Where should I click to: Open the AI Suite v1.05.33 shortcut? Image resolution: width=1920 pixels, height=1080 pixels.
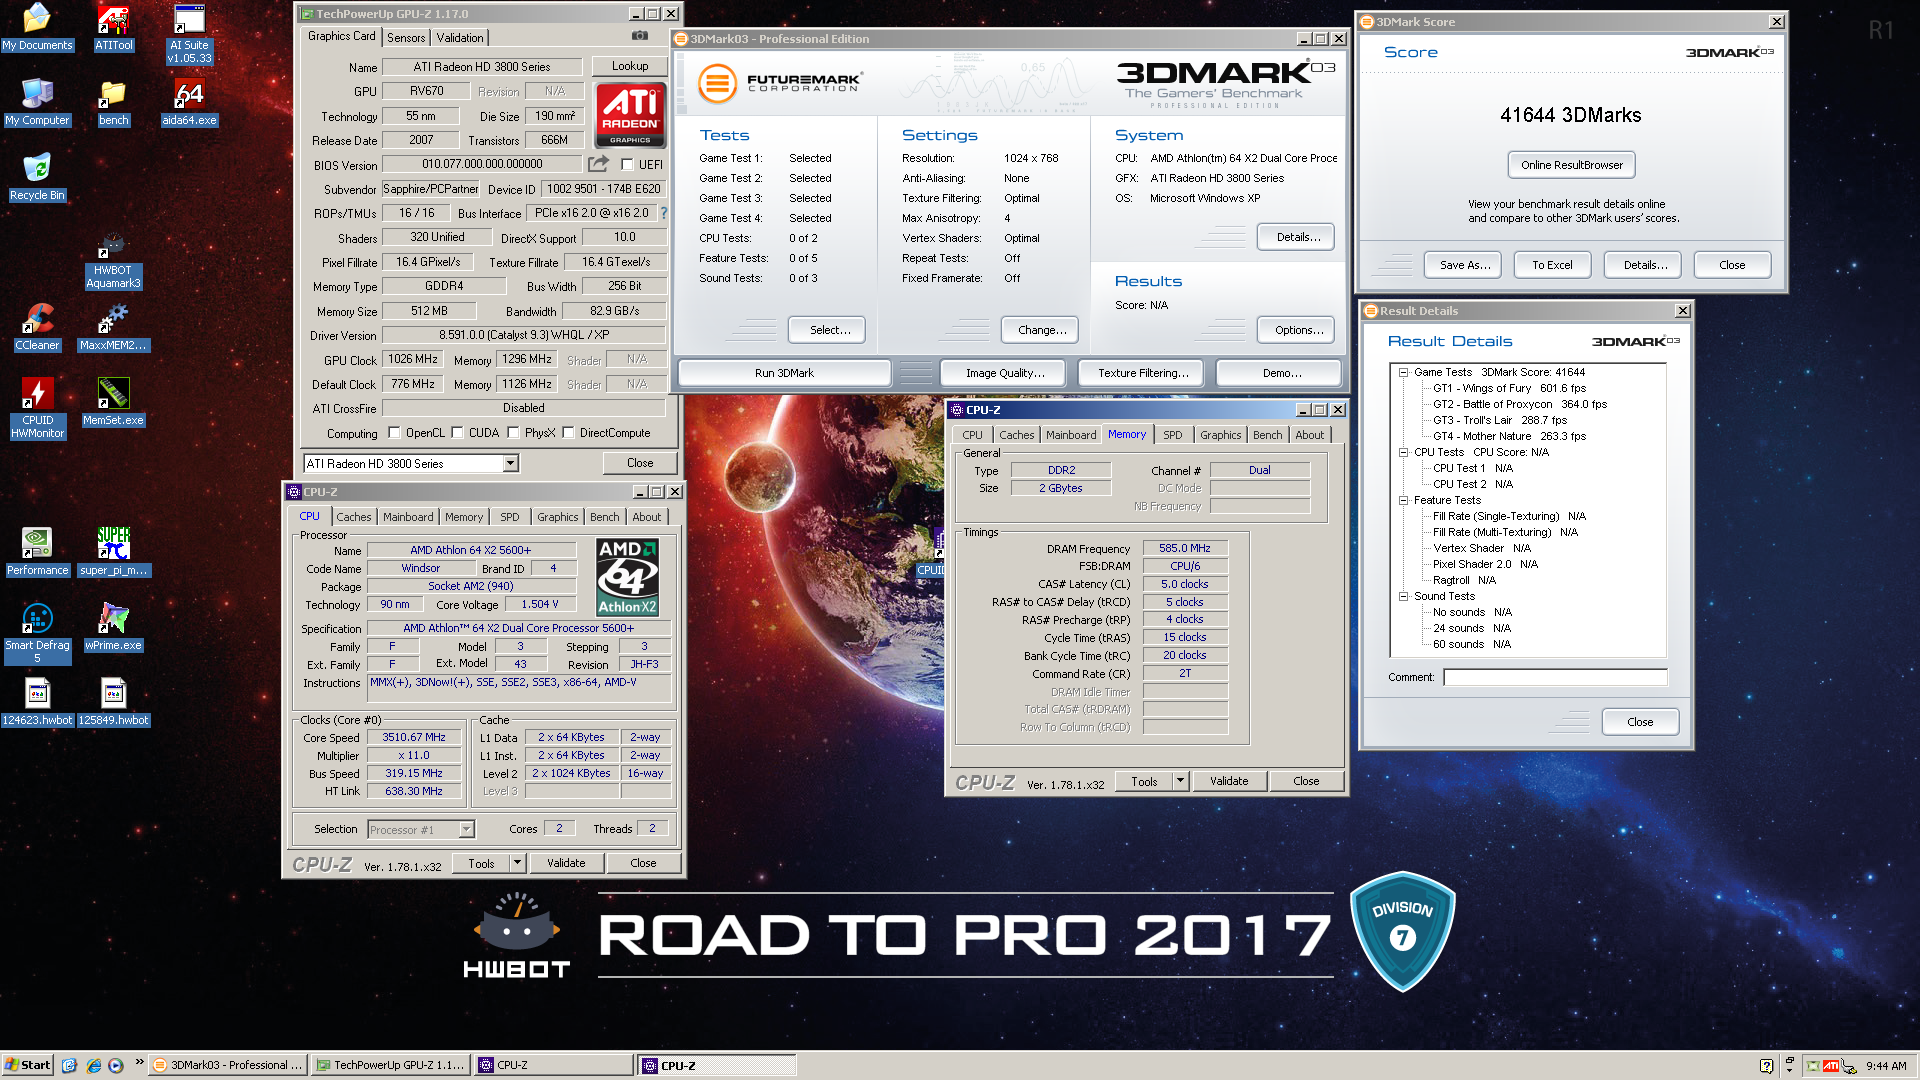189,33
